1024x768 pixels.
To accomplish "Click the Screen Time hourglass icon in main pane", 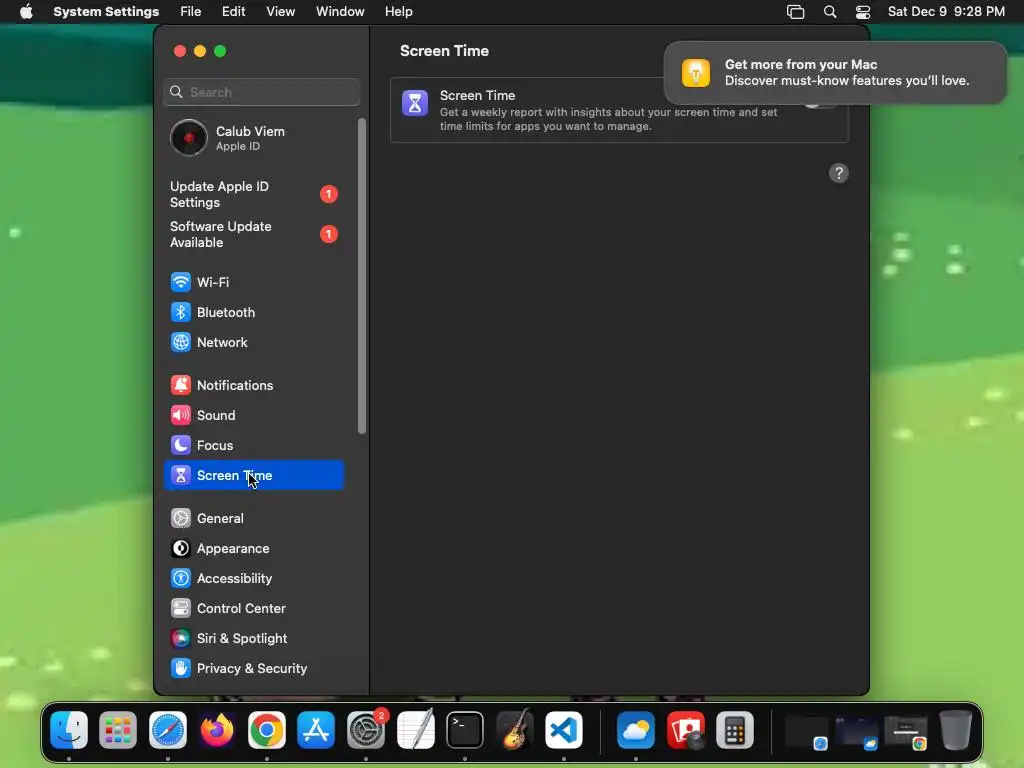I will tap(415, 103).
